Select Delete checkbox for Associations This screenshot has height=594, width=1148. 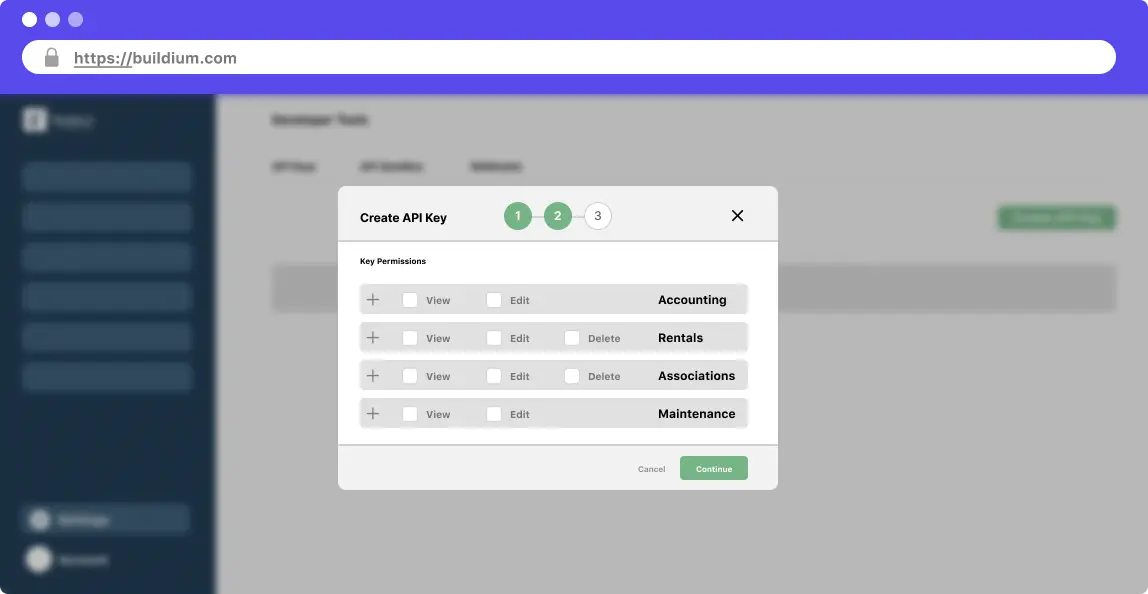pos(572,376)
